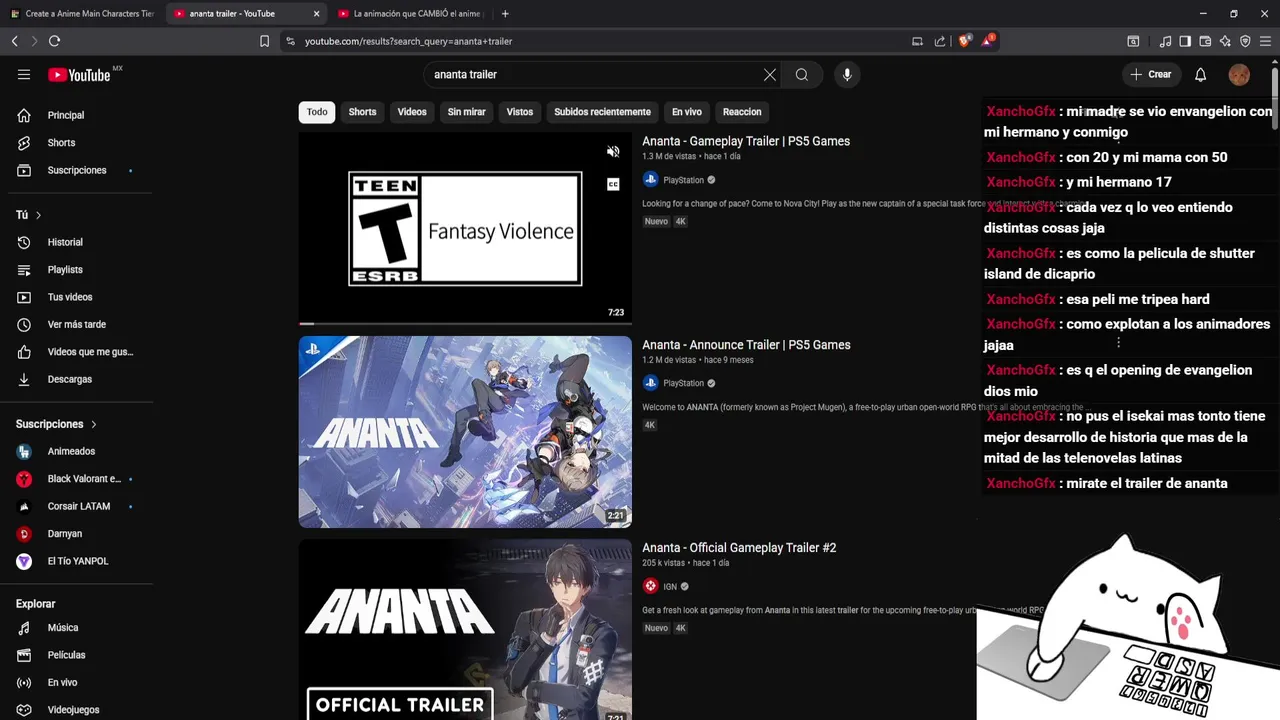Image resolution: width=1280 pixels, height=720 pixels.
Task: Click the Official Trailer IGN thumbnail
Action: 465,630
